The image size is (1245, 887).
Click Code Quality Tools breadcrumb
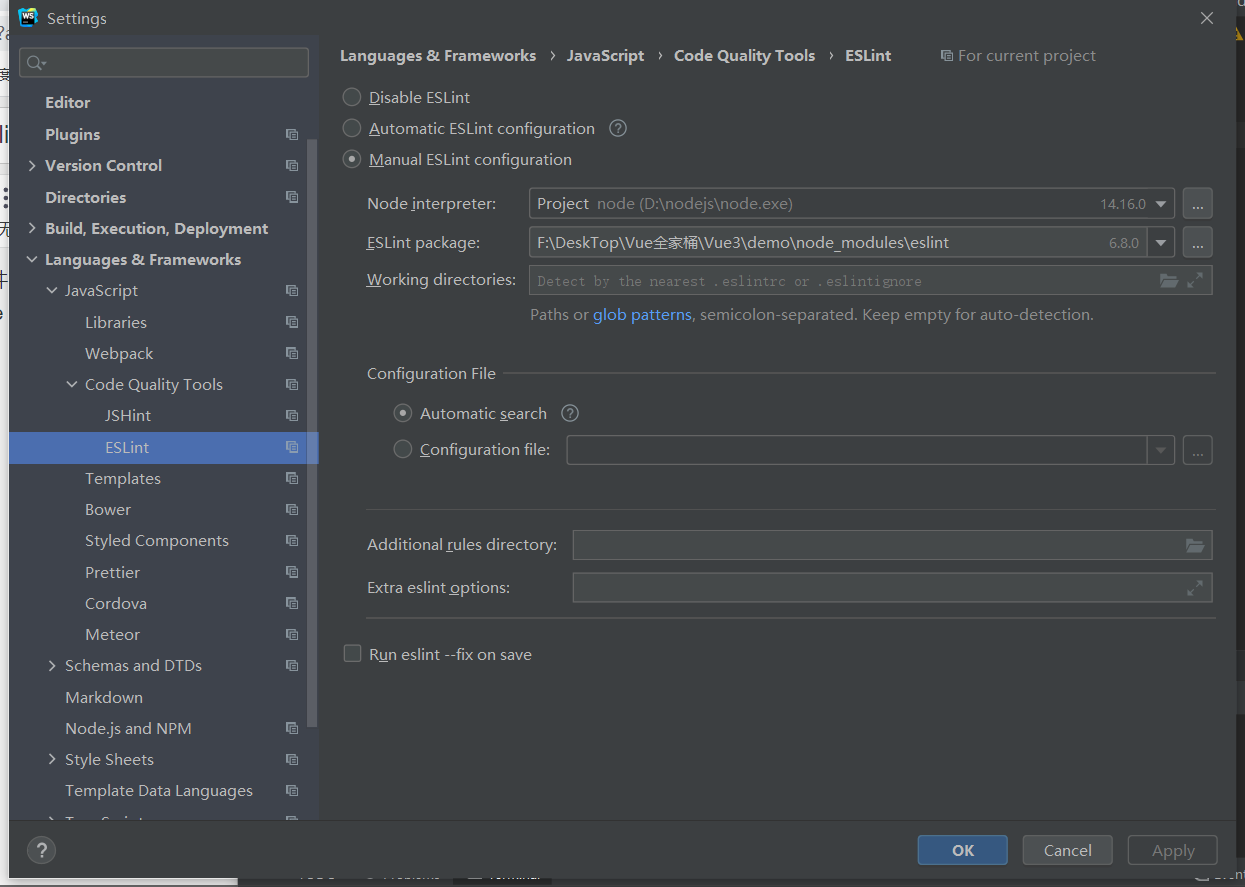(745, 56)
